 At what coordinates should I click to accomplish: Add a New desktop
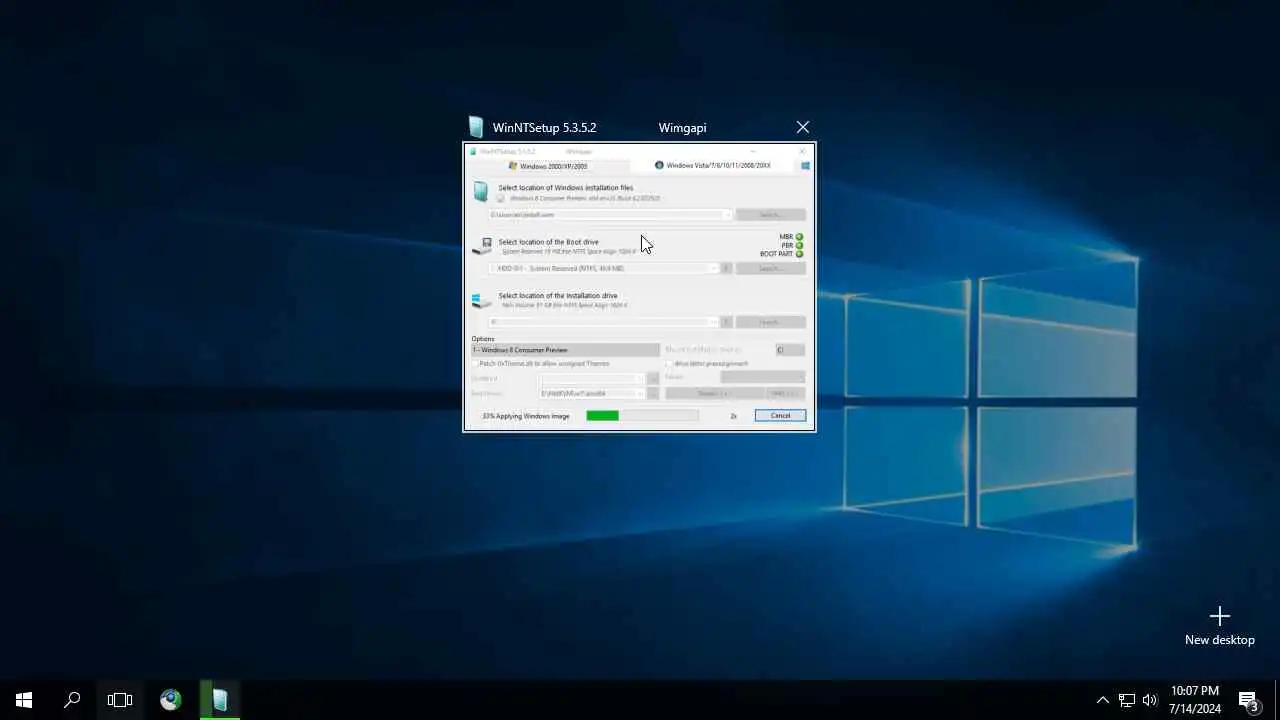click(x=1219, y=626)
